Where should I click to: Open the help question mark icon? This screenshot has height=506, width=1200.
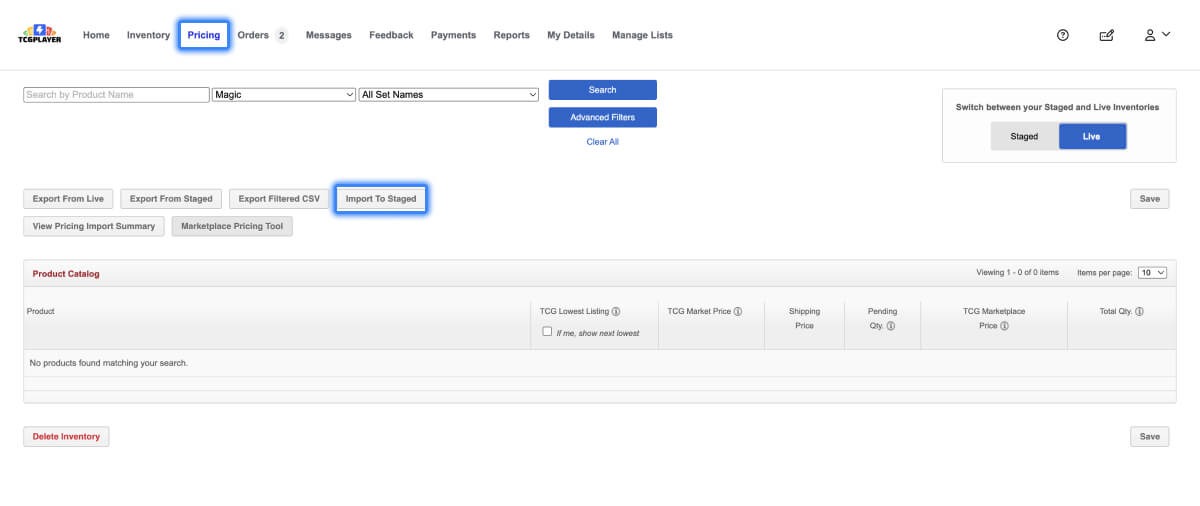[1063, 35]
